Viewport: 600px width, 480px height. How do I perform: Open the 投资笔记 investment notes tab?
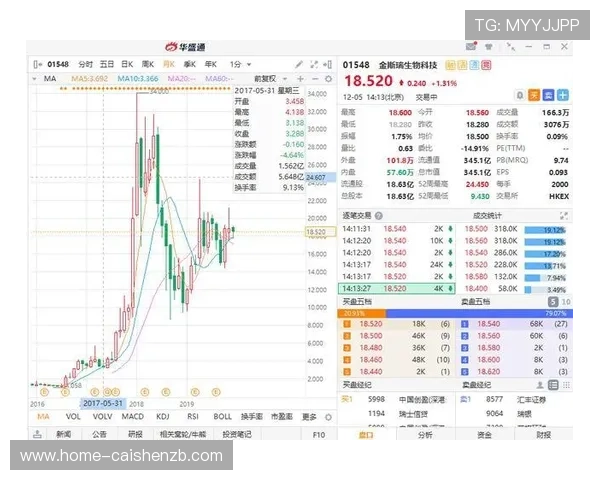(x=237, y=434)
